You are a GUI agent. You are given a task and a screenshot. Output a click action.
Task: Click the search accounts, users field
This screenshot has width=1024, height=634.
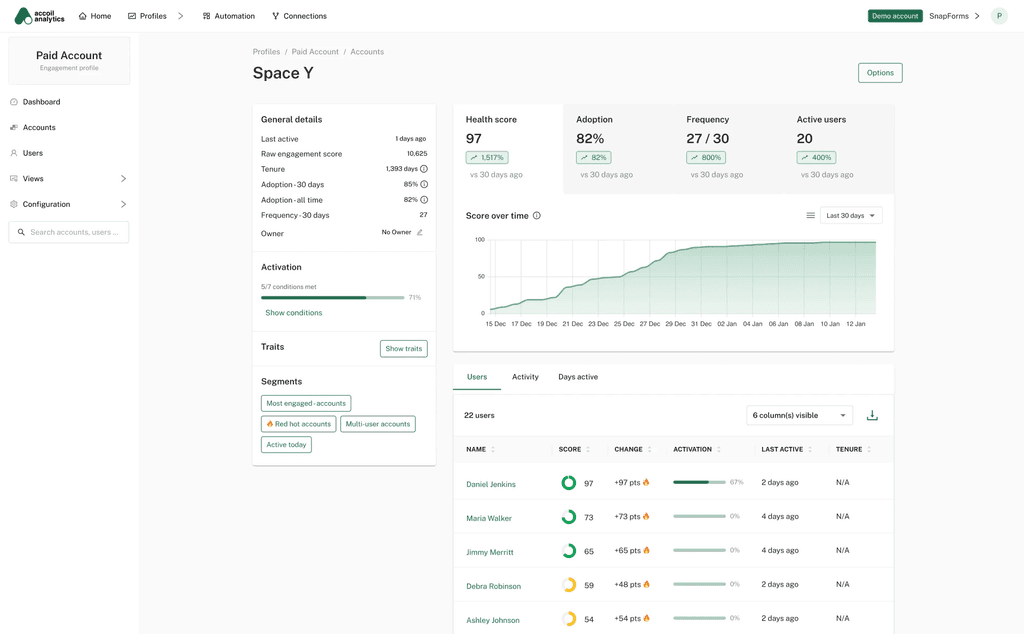69,232
